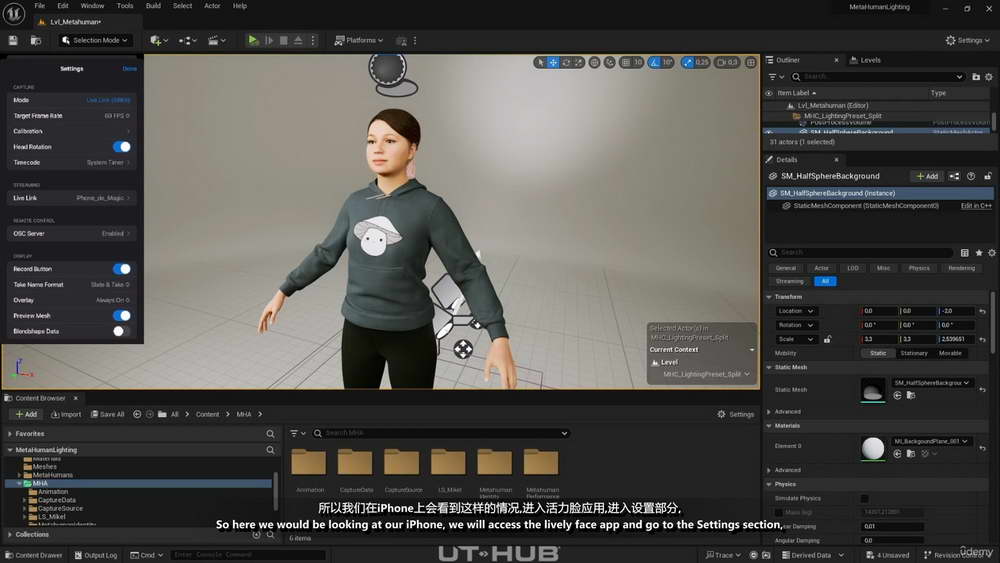Create new folder in Outliner
The height and width of the screenshot is (563, 1000).
click(976, 77)
